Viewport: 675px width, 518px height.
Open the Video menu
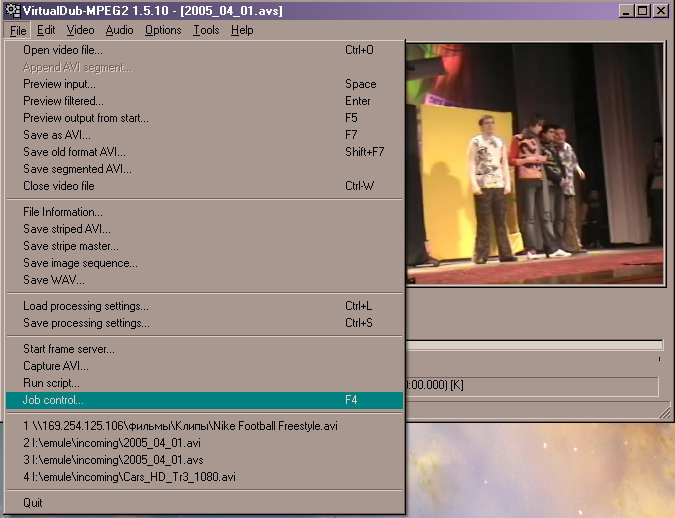80,30
